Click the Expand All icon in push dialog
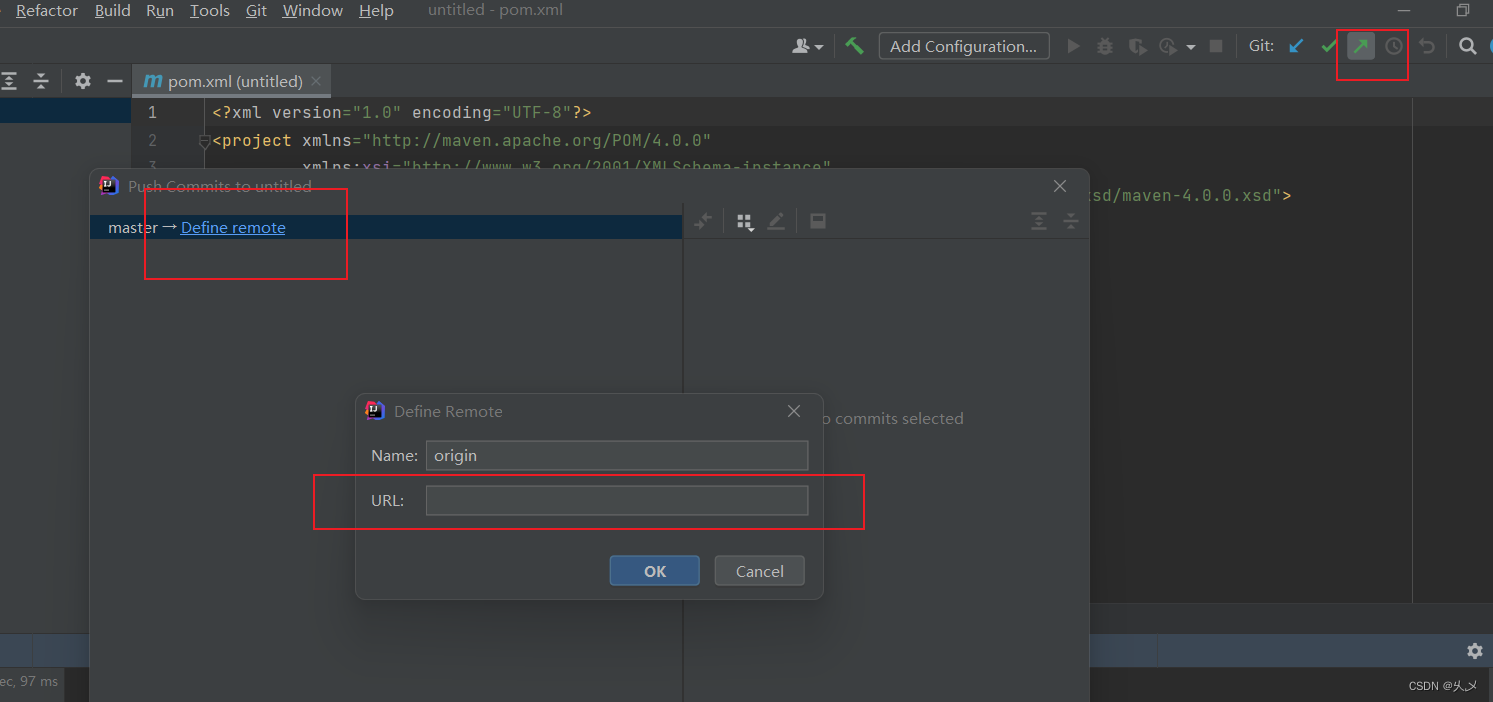This screenshot has height=702, width=1493. click(x=1038, y=221)
